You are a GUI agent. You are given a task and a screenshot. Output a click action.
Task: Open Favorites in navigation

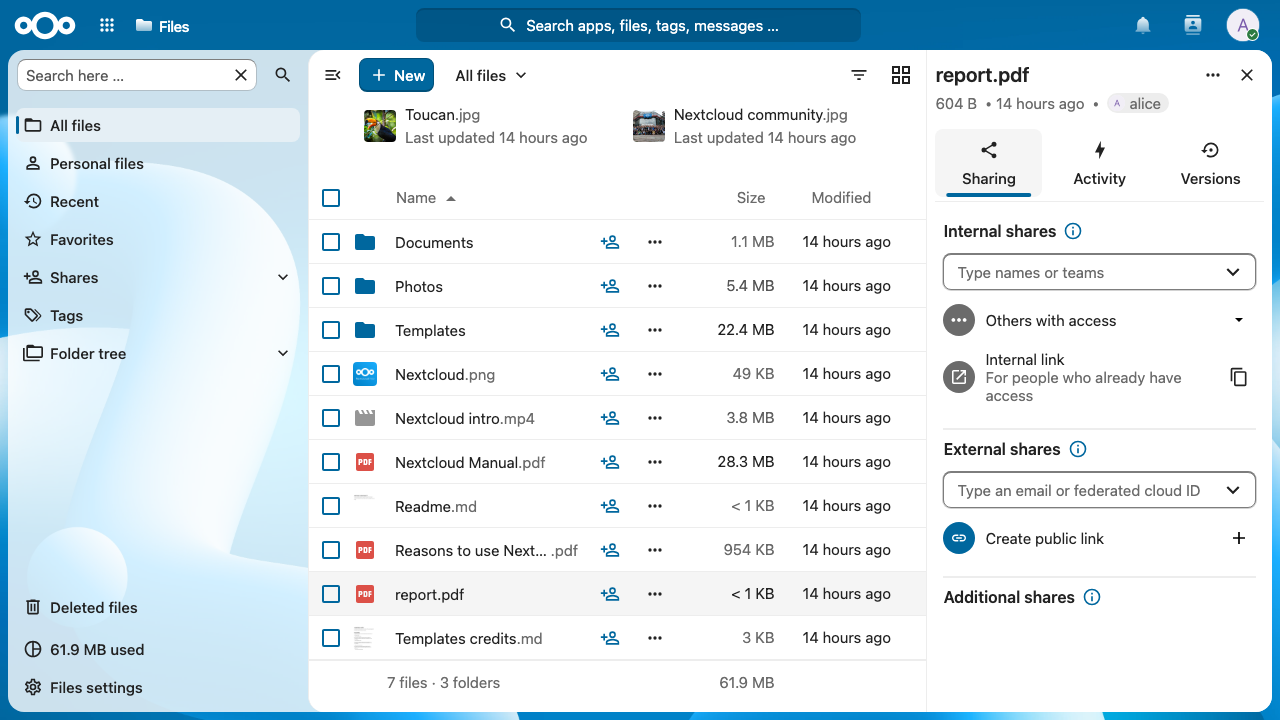(x=158, y=239)
